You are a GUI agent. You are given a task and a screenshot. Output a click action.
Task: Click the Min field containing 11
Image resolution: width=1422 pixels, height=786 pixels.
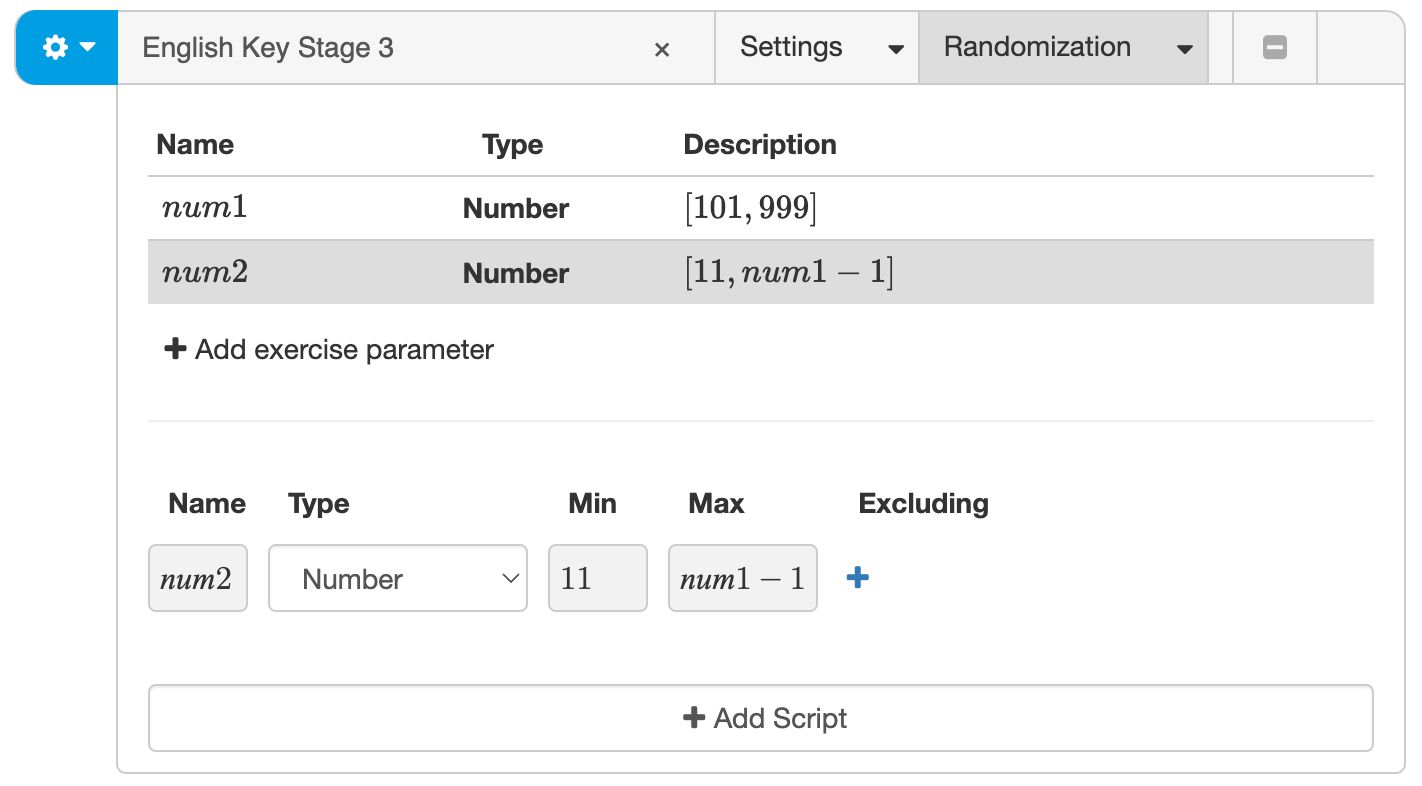597,578
